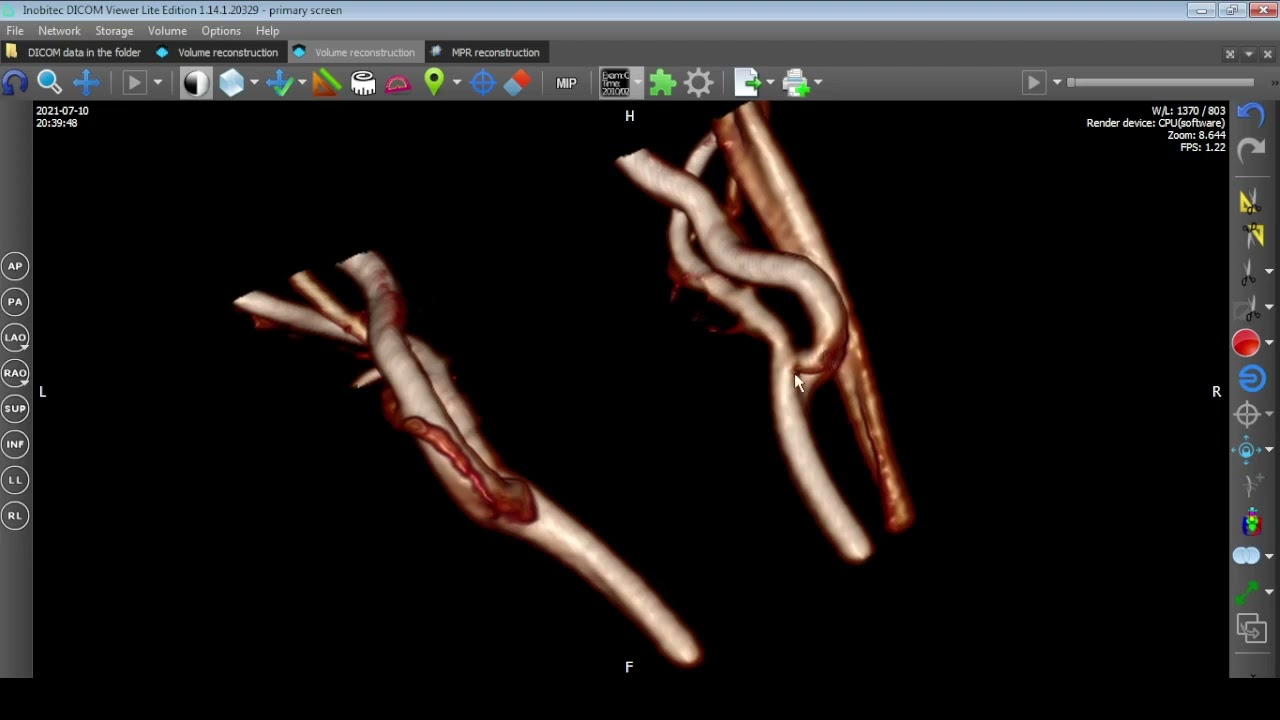Expand the printer dropdown arrow

[x=818, y=83]
